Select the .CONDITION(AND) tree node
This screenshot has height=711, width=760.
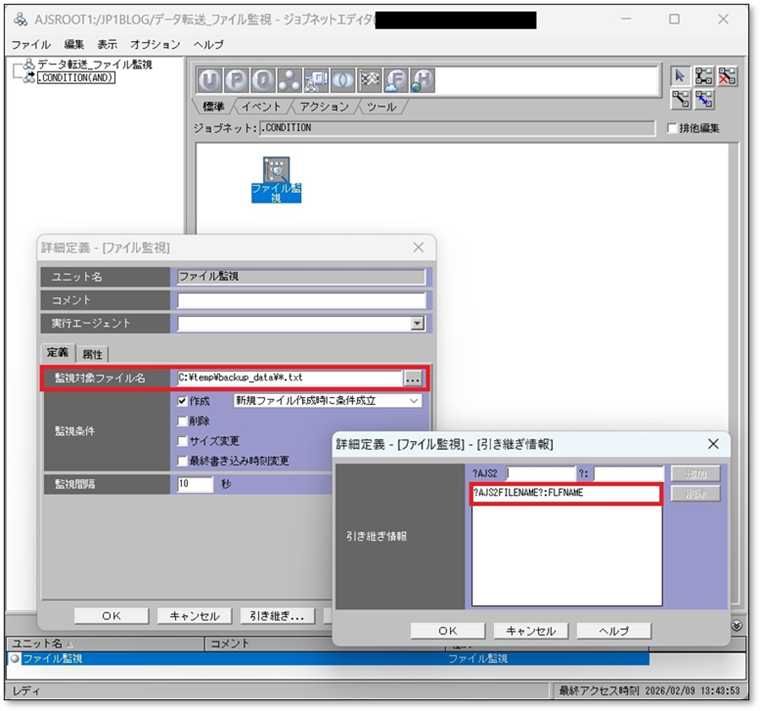coord(76,78)
